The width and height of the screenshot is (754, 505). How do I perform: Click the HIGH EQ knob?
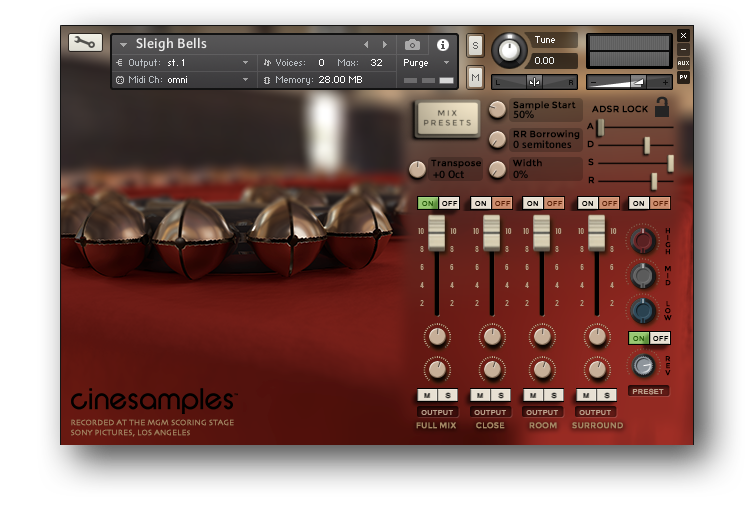643,240
